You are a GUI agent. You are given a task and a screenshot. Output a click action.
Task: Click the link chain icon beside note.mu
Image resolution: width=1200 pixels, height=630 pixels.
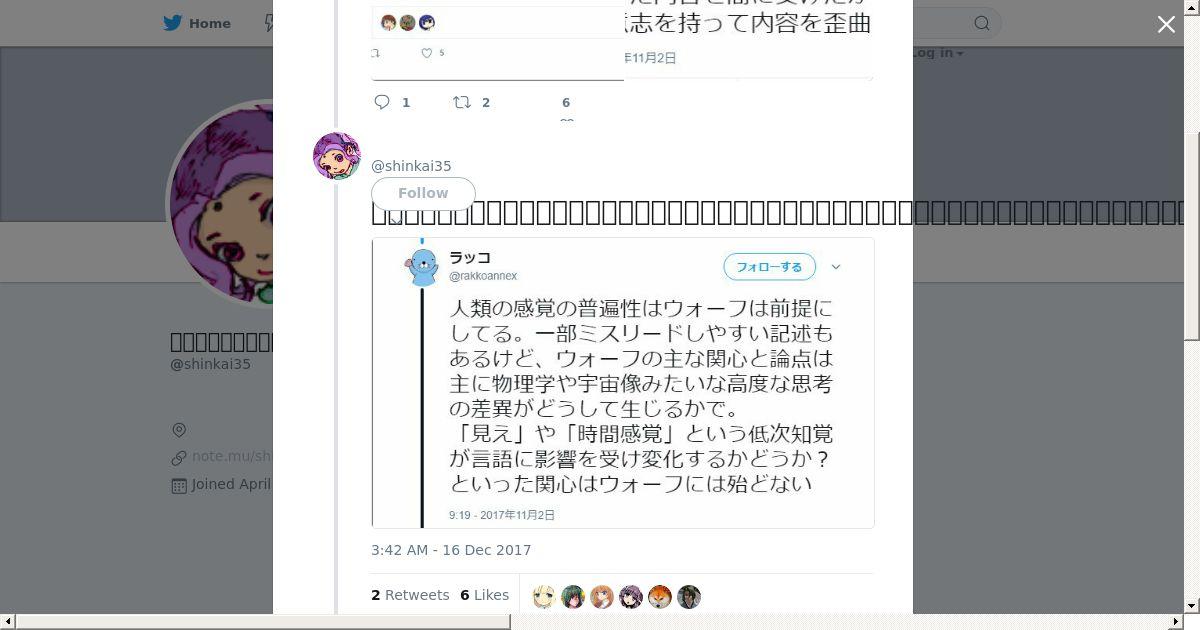[179, 457]
